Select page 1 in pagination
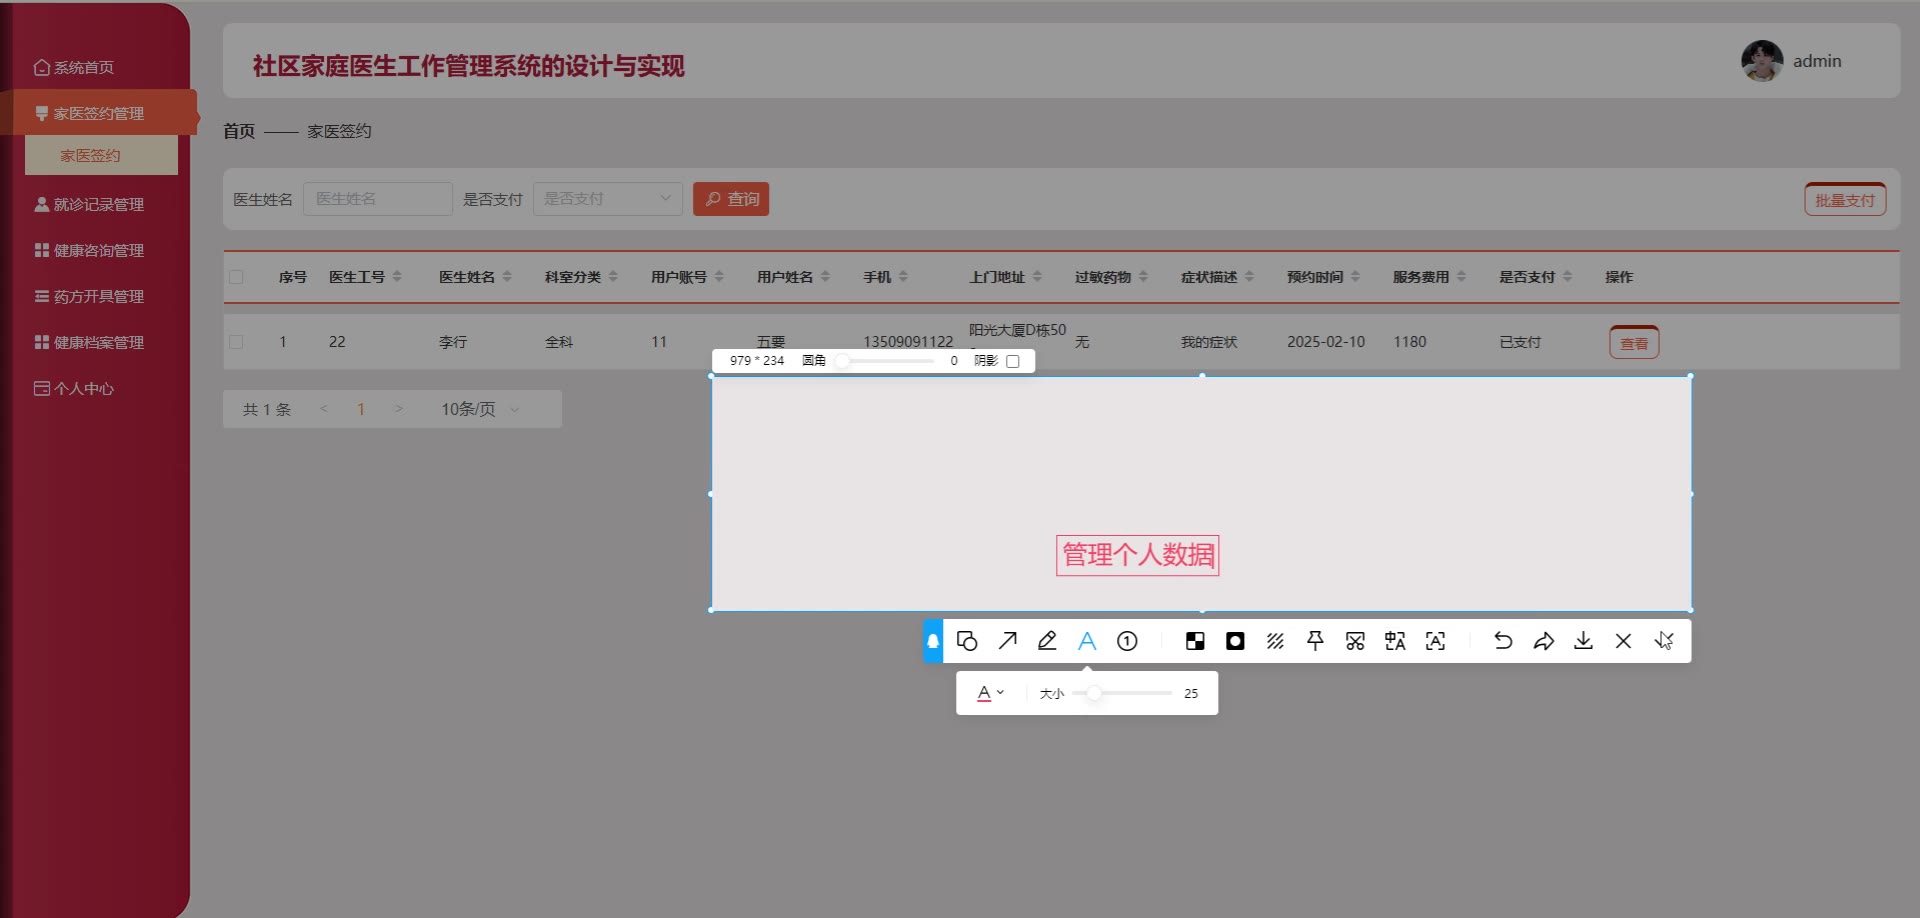The width and height of the screenshot is (1920, 918). coord(361,409)
